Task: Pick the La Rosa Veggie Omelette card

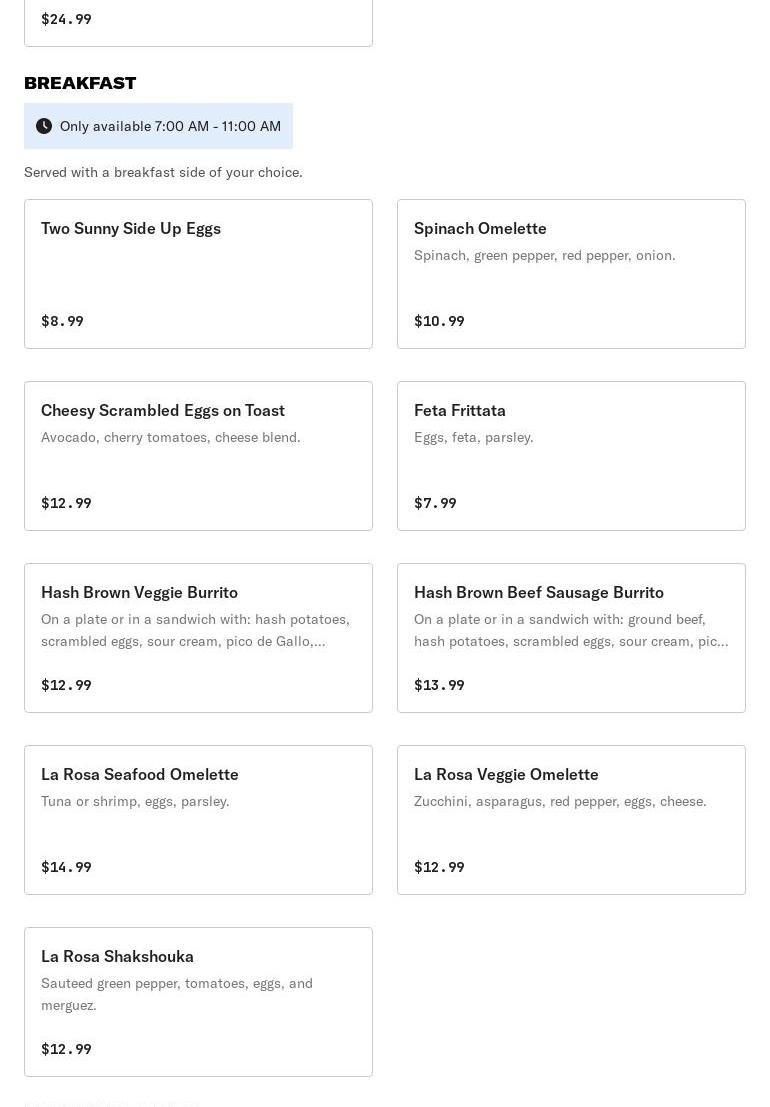Action: coord(571,819)
